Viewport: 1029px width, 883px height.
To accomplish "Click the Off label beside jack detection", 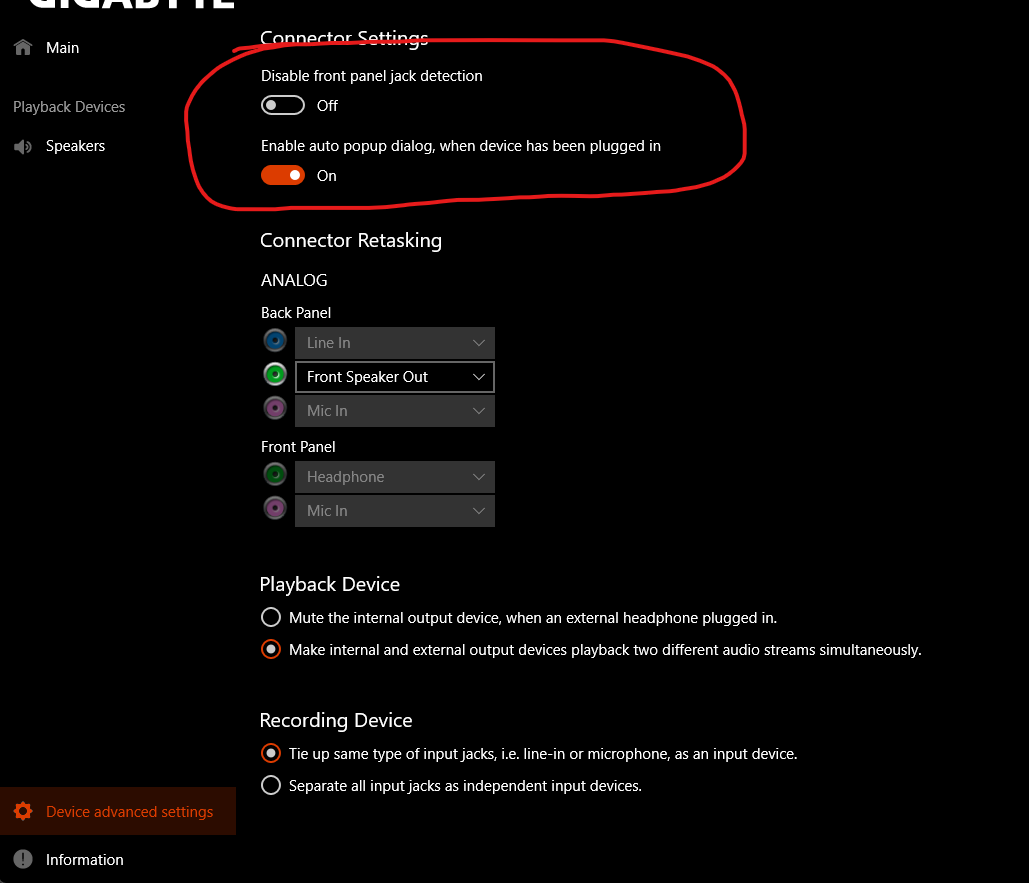I will 327,106.
